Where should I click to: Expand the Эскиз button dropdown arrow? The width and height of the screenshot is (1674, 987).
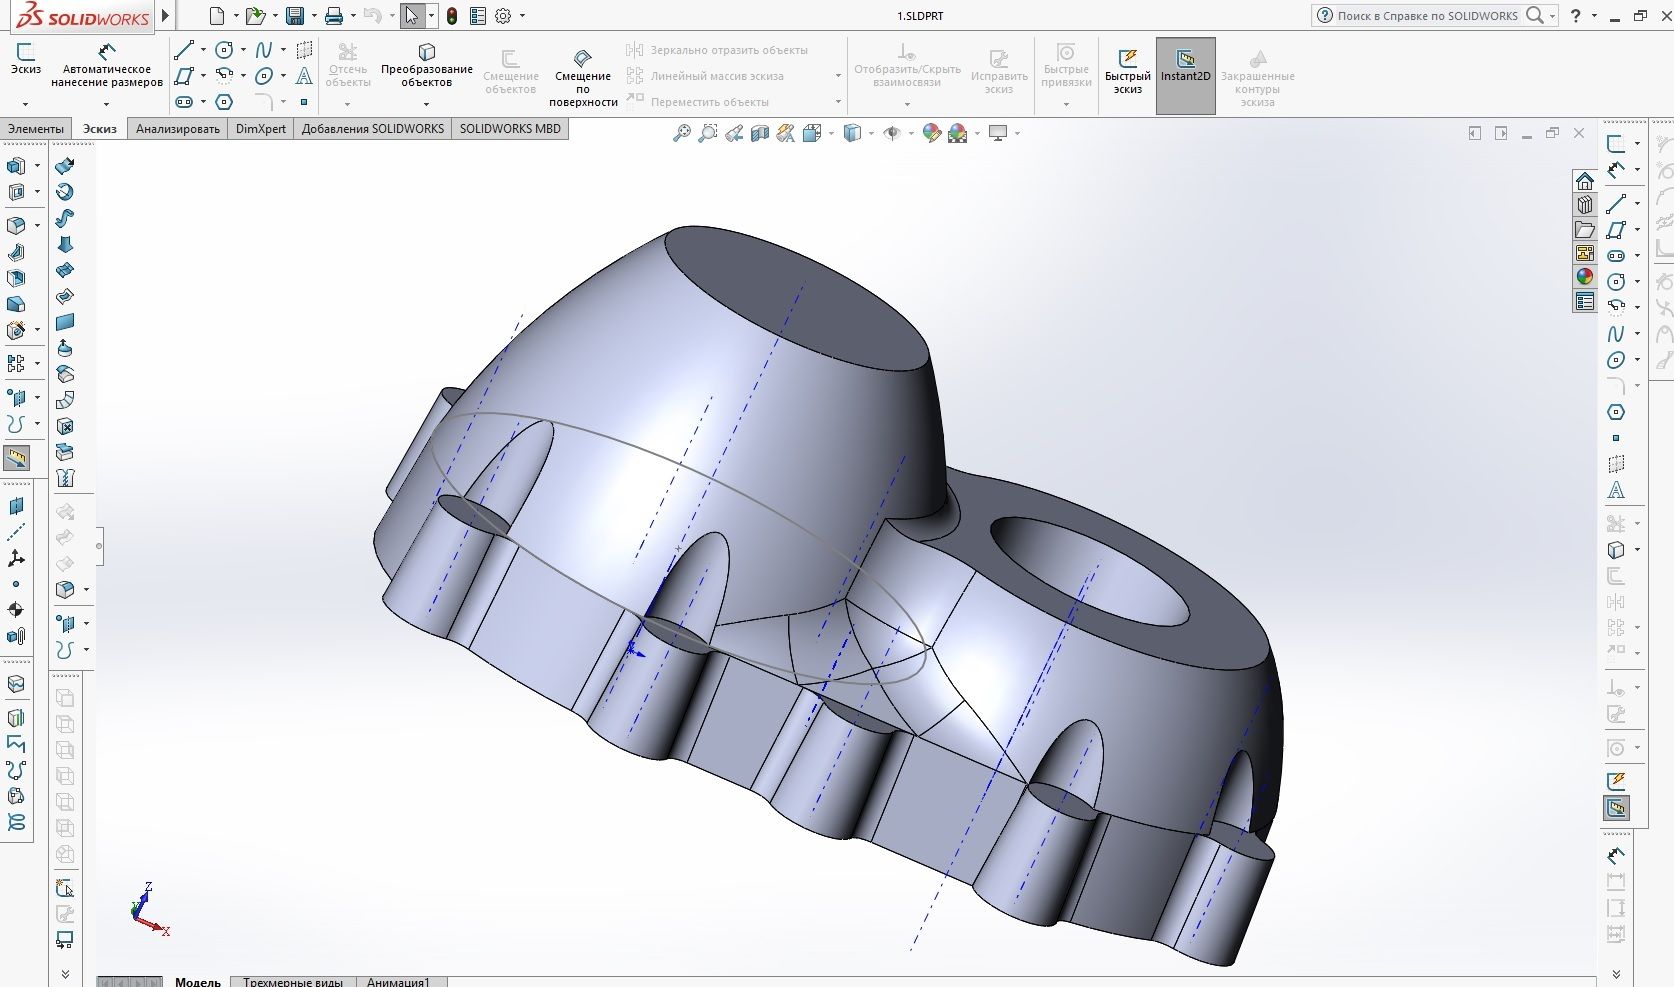tap(25, 104)
